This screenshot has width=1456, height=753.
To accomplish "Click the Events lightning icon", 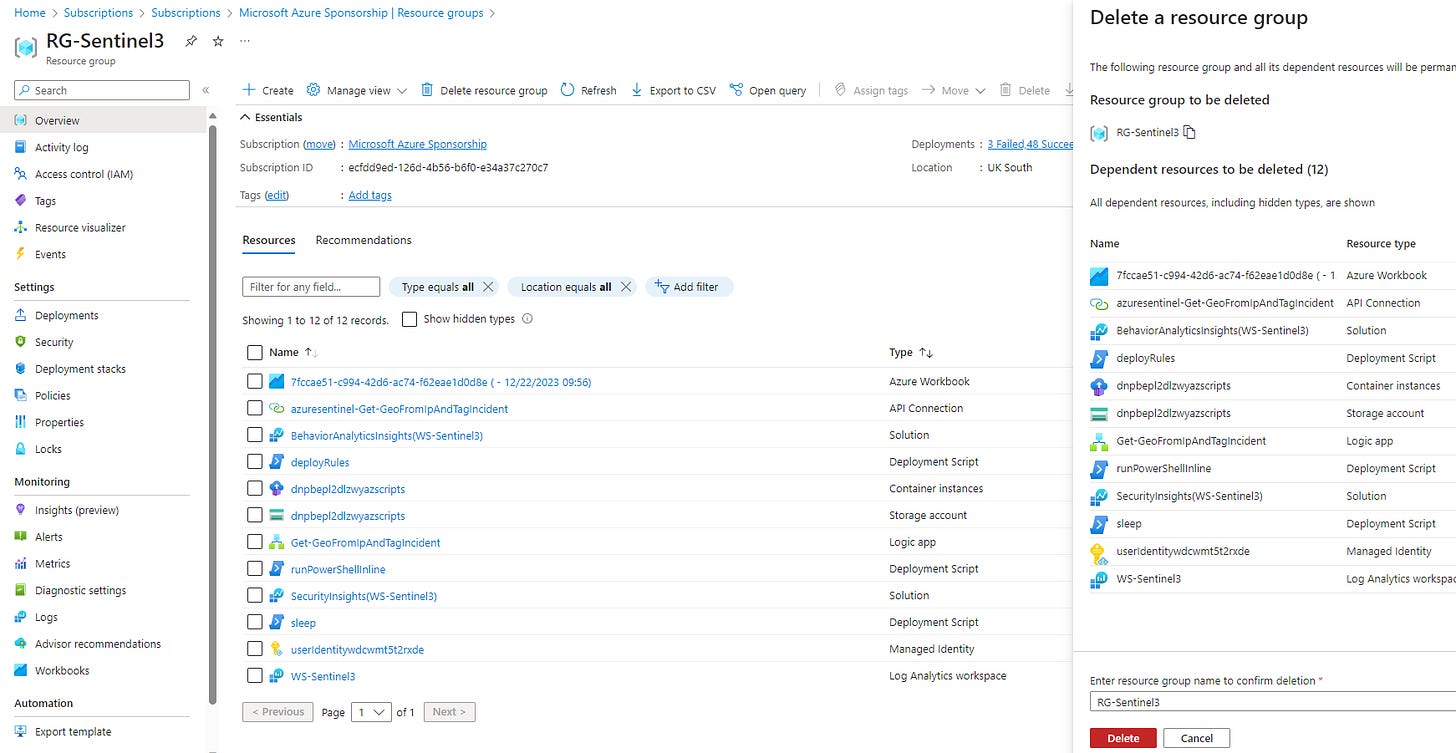I will (x=21, y=254).
